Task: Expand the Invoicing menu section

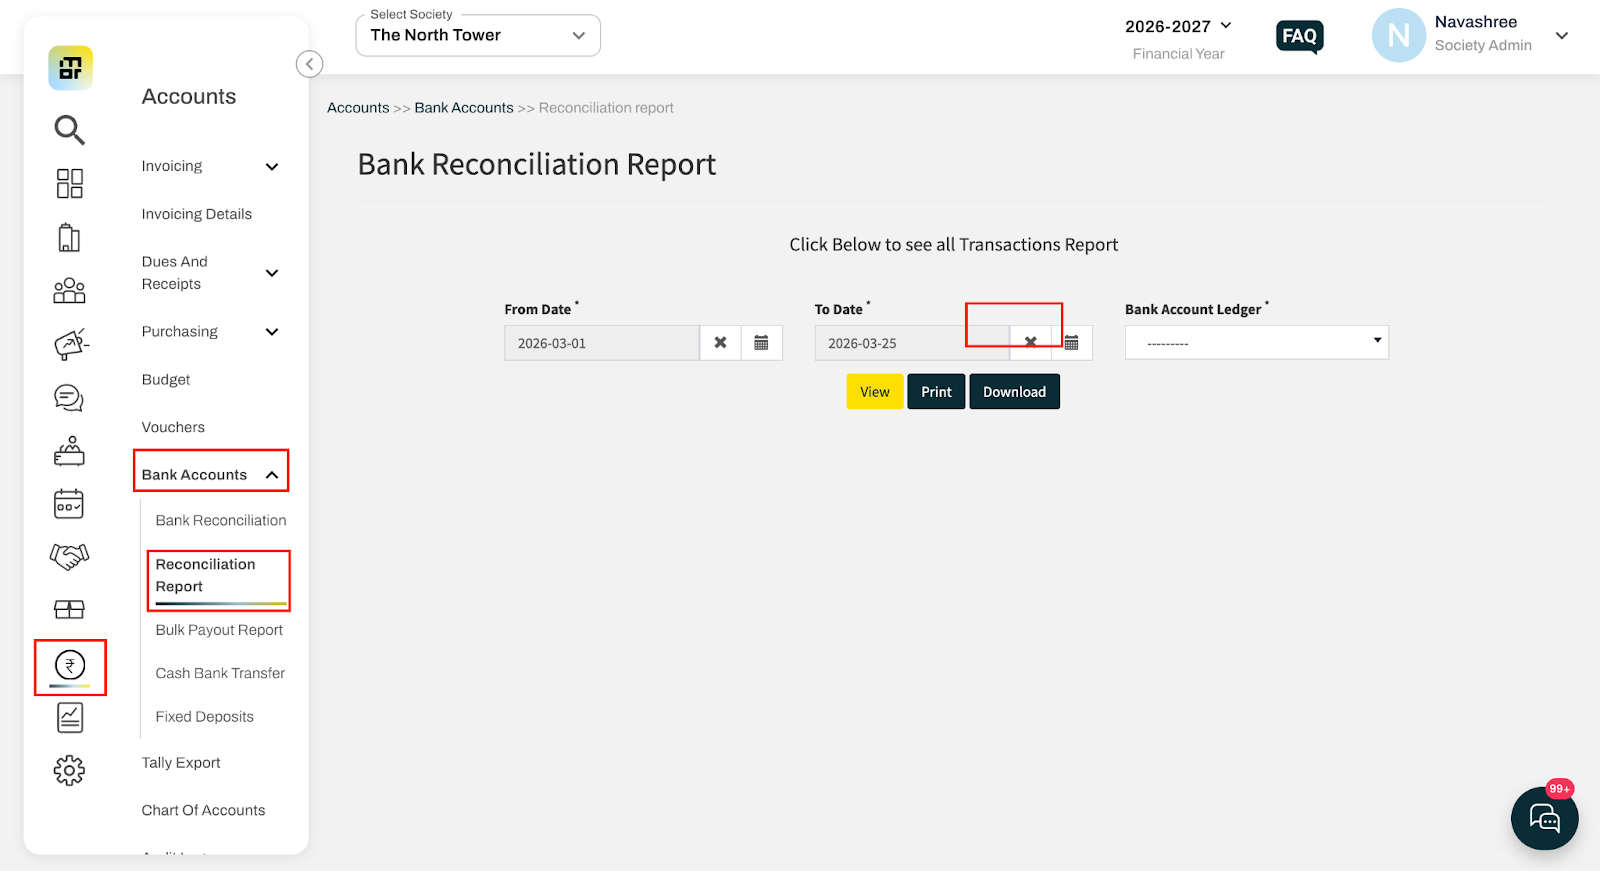Action: (272, 167)
